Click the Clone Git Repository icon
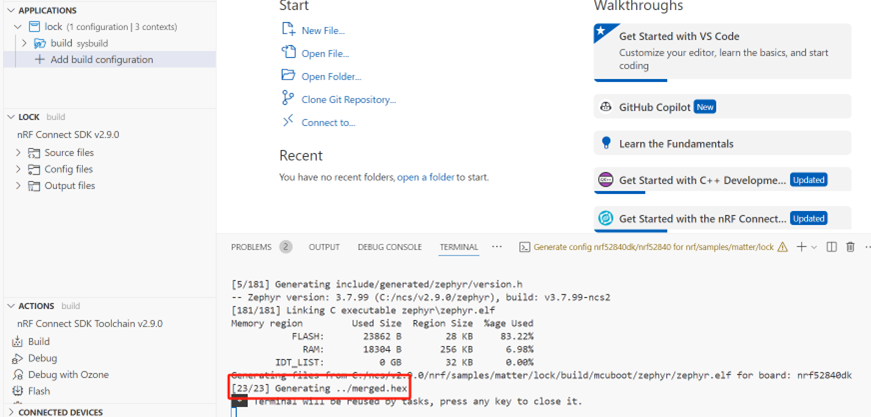Screen dimensions: 871x417 288,98
